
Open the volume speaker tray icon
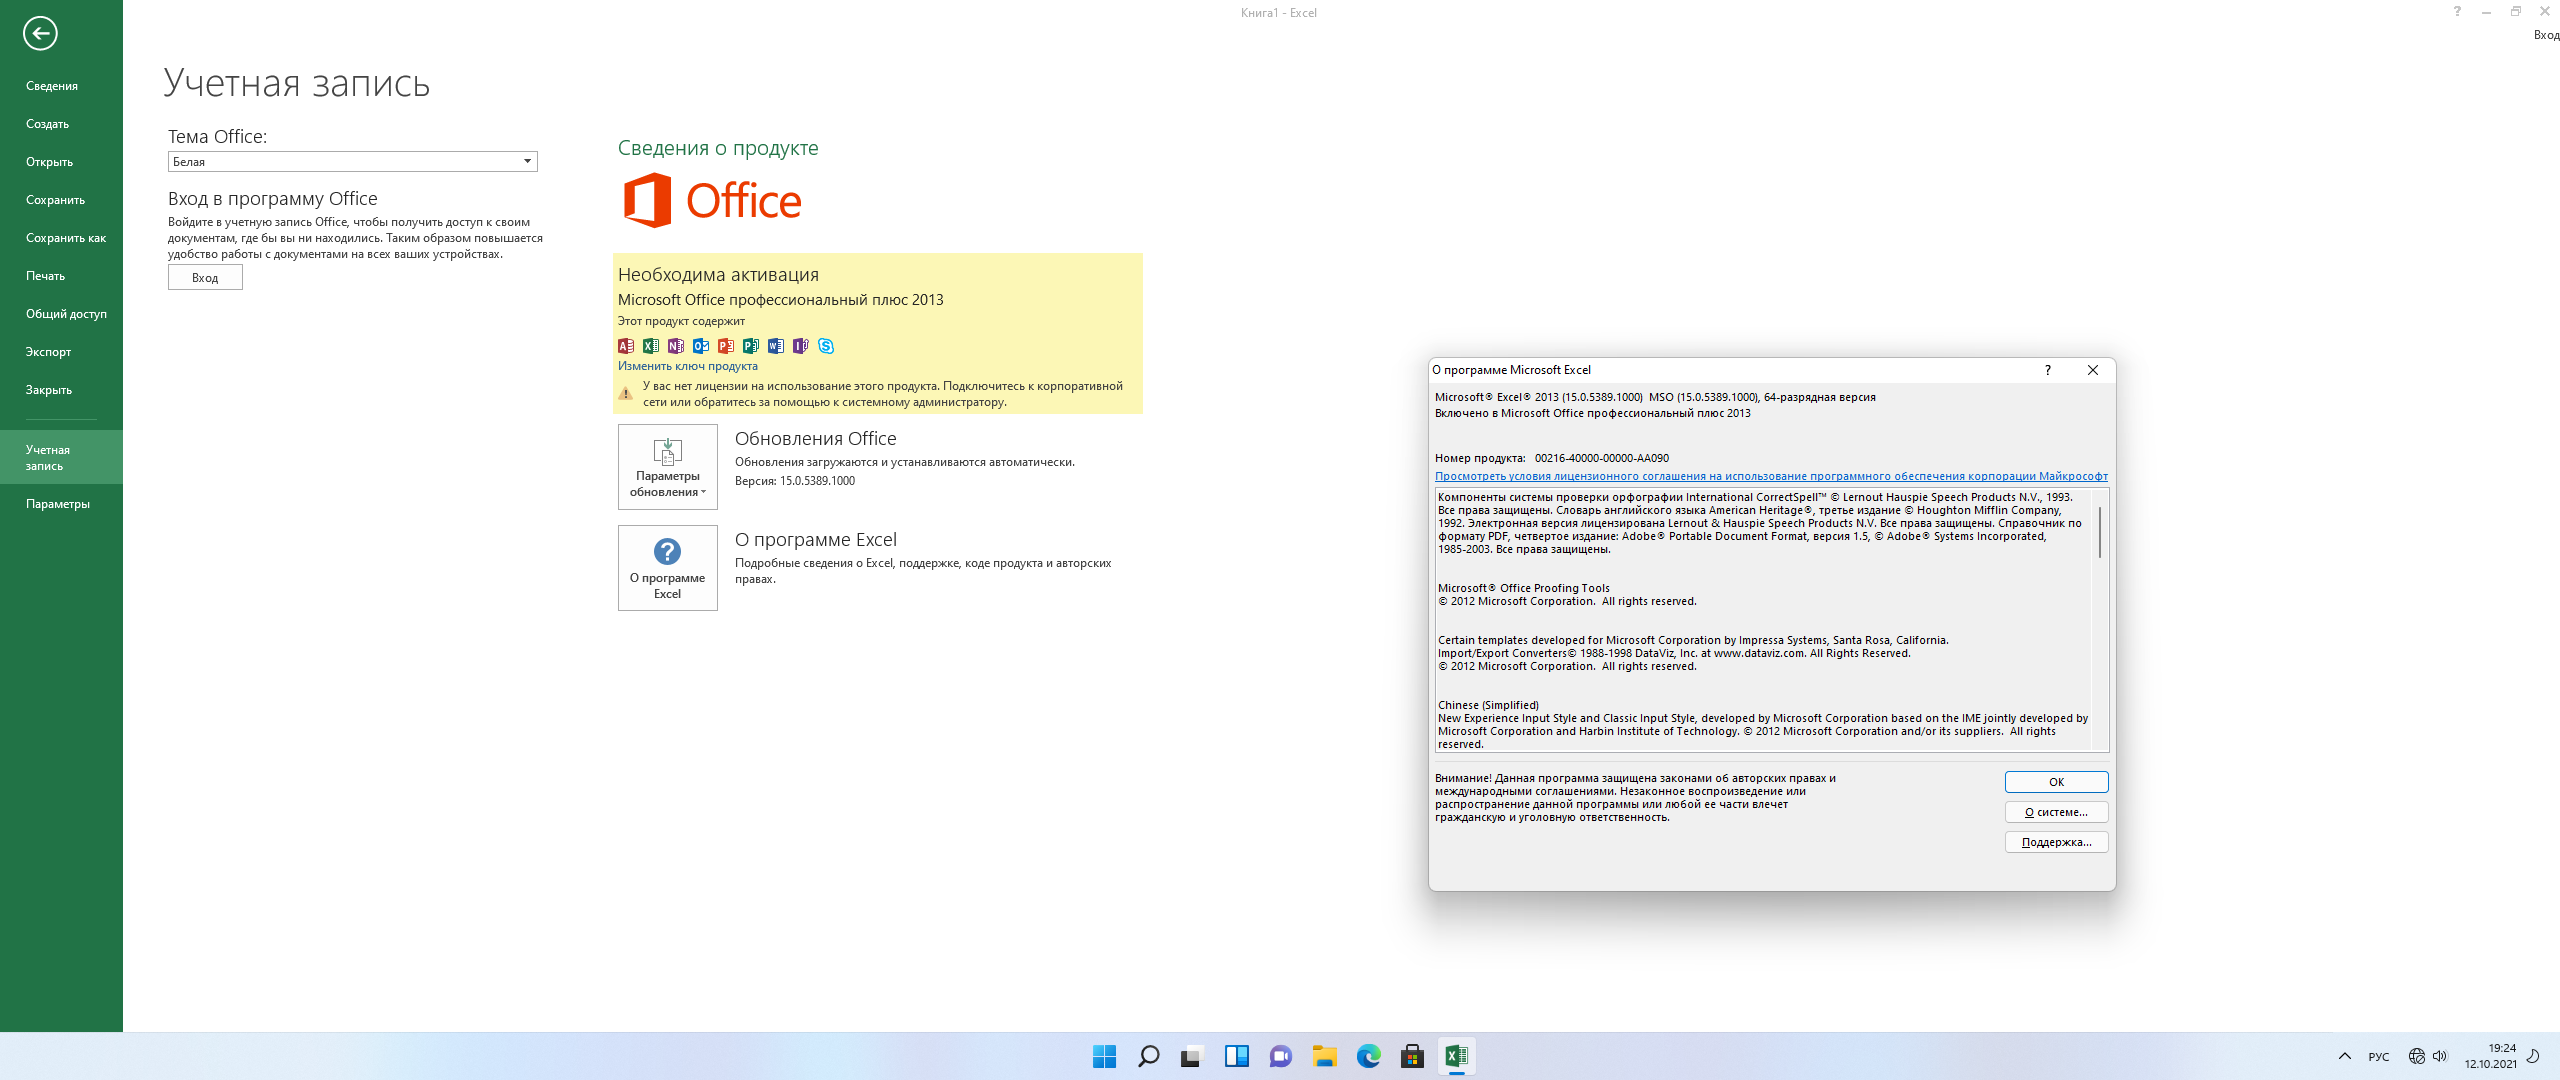tap(2440, 1056)
